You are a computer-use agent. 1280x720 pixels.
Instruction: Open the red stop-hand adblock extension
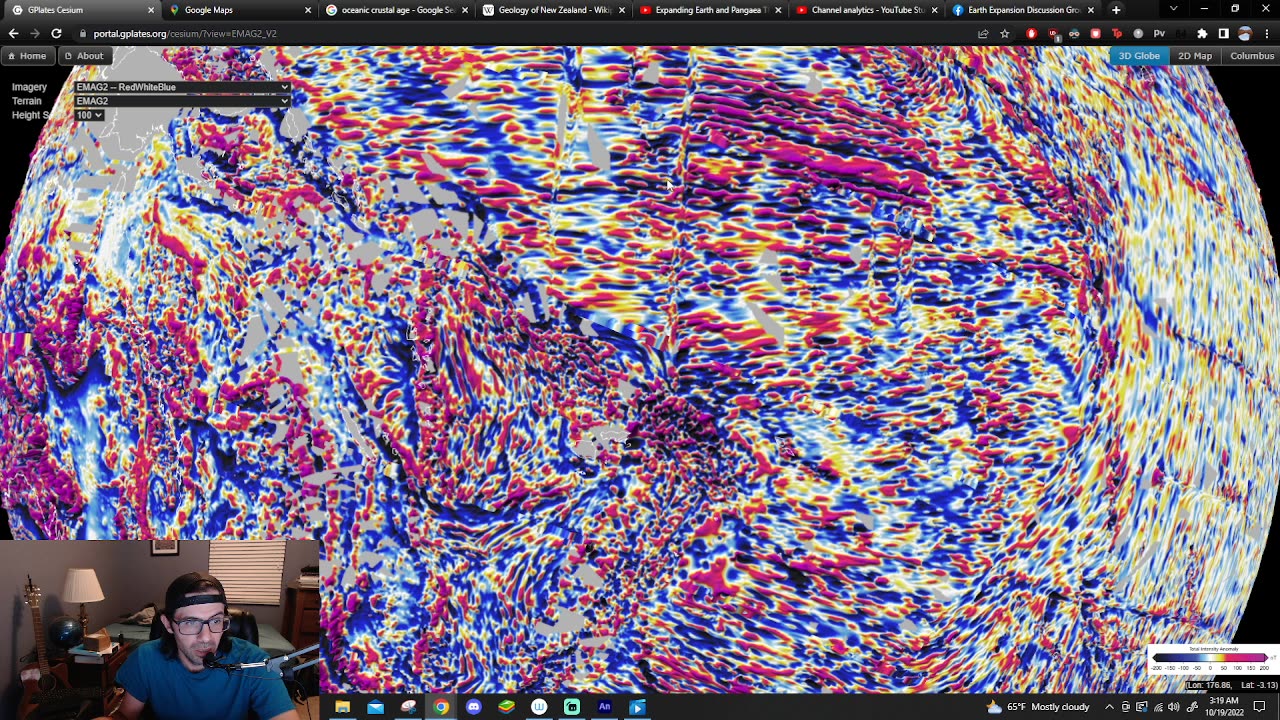tap(1032, 34)
